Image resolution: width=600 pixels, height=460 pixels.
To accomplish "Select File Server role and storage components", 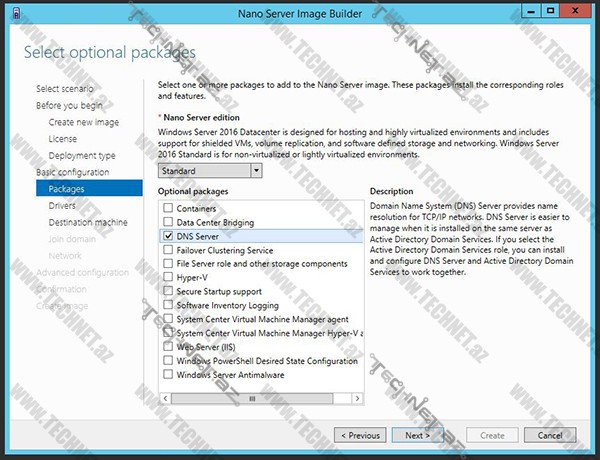I will pos(168,263).
